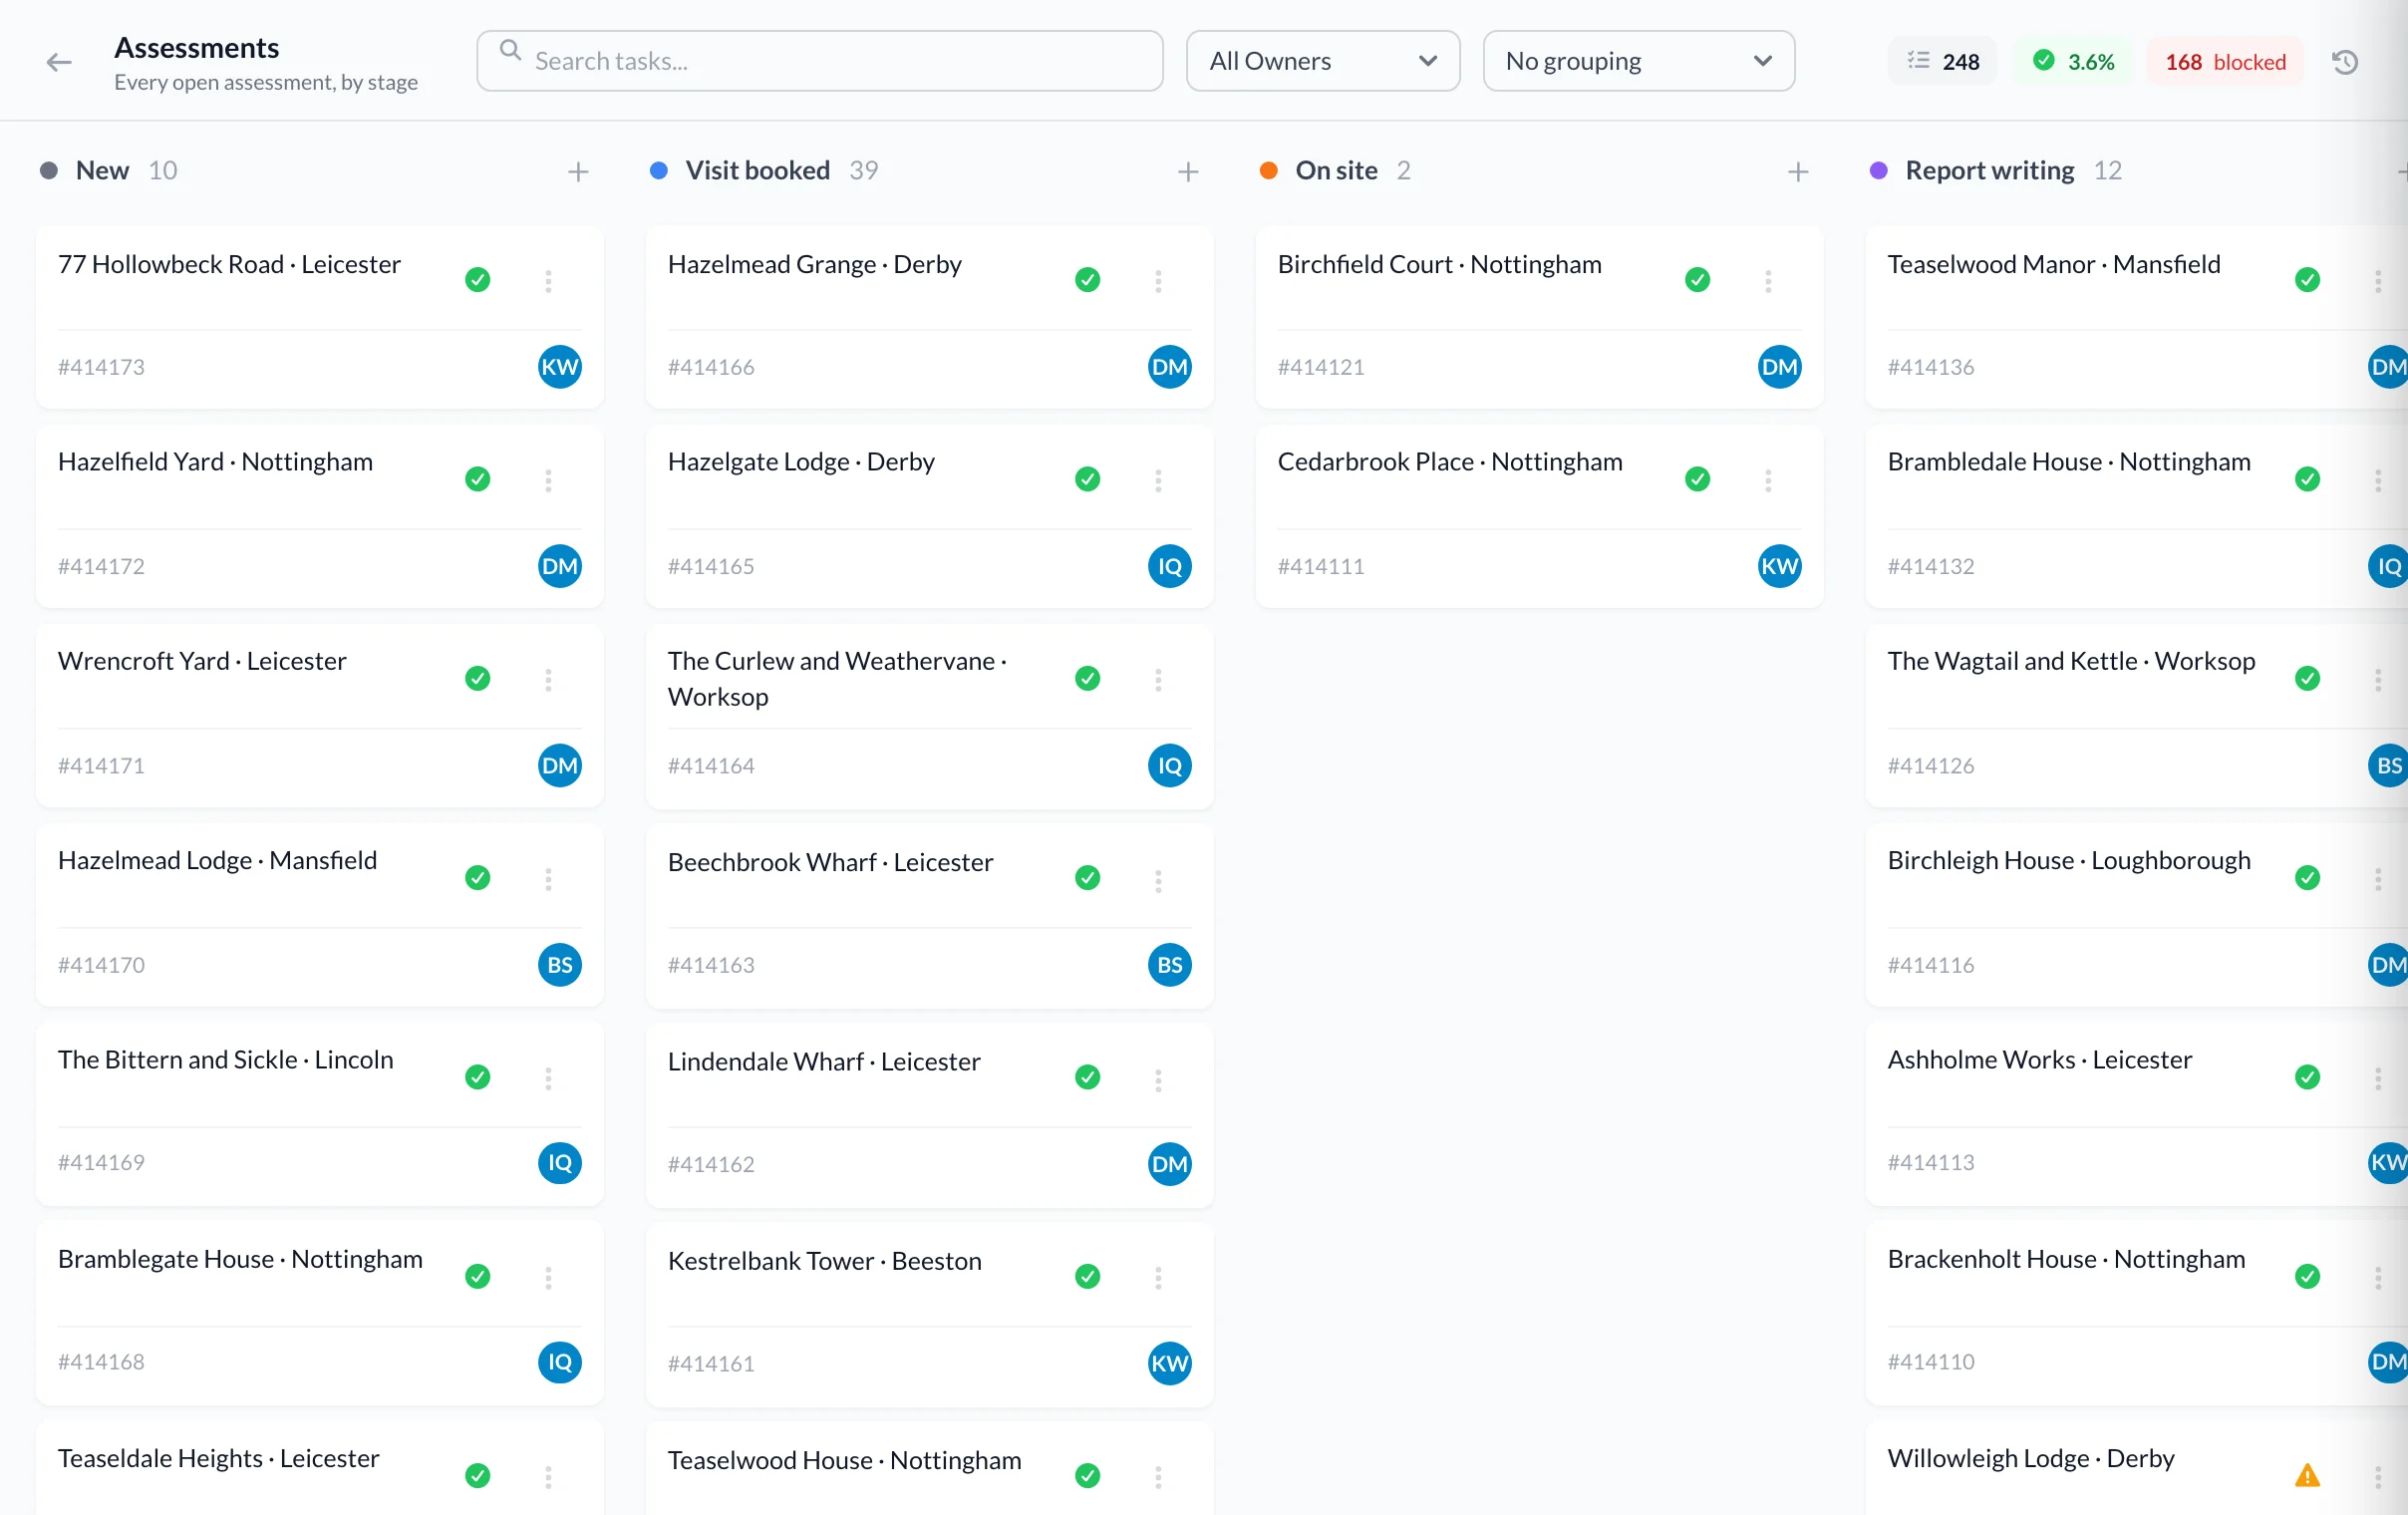
Task: Open the menu for Cedarbrook Place card
Action: [1768, 480]
